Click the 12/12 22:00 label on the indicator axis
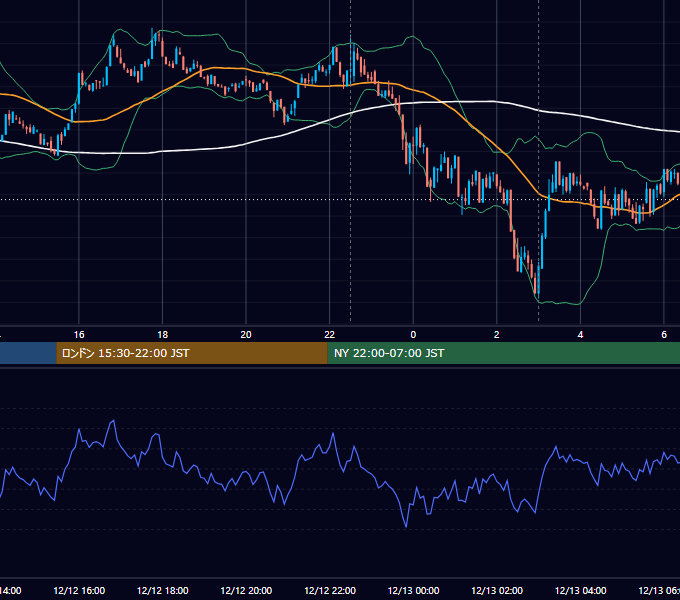 pyautogui.click(x=330, y=590)
